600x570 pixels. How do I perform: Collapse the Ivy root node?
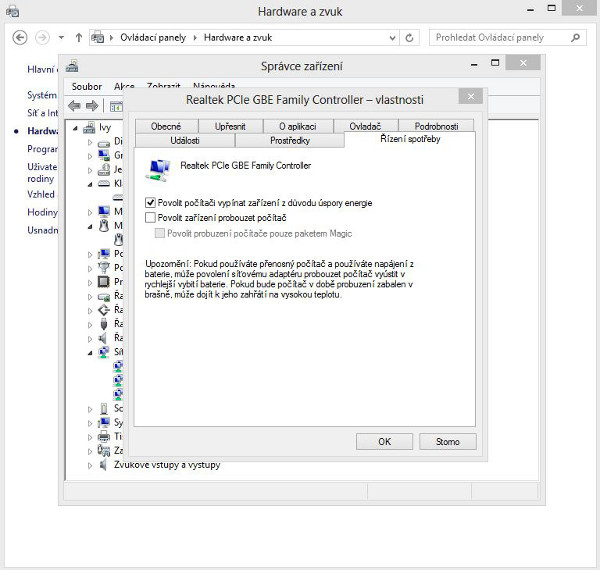[75, 129]
